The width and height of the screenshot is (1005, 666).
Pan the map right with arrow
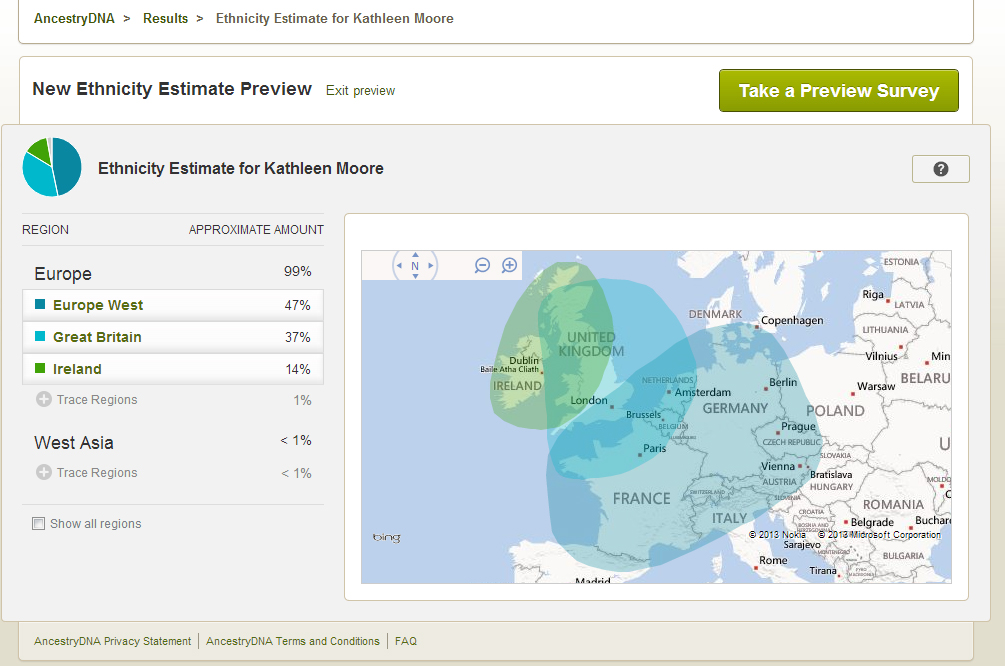point(431,266)
